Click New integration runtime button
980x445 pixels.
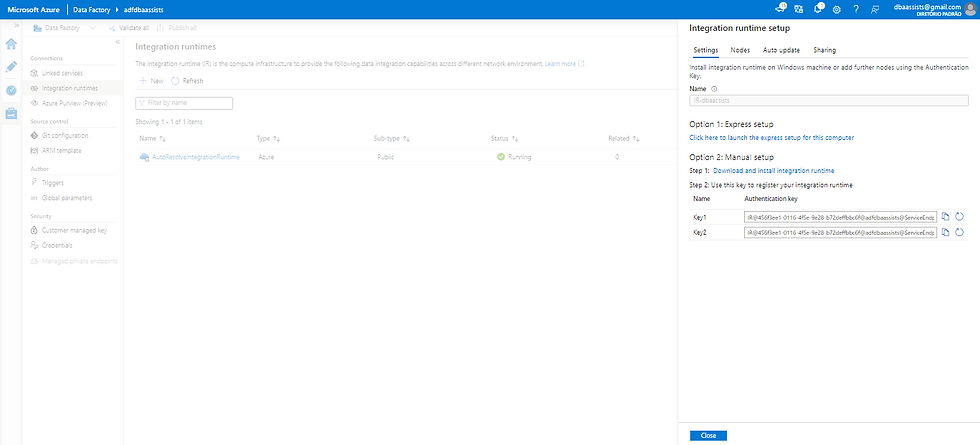coord(151,81)
